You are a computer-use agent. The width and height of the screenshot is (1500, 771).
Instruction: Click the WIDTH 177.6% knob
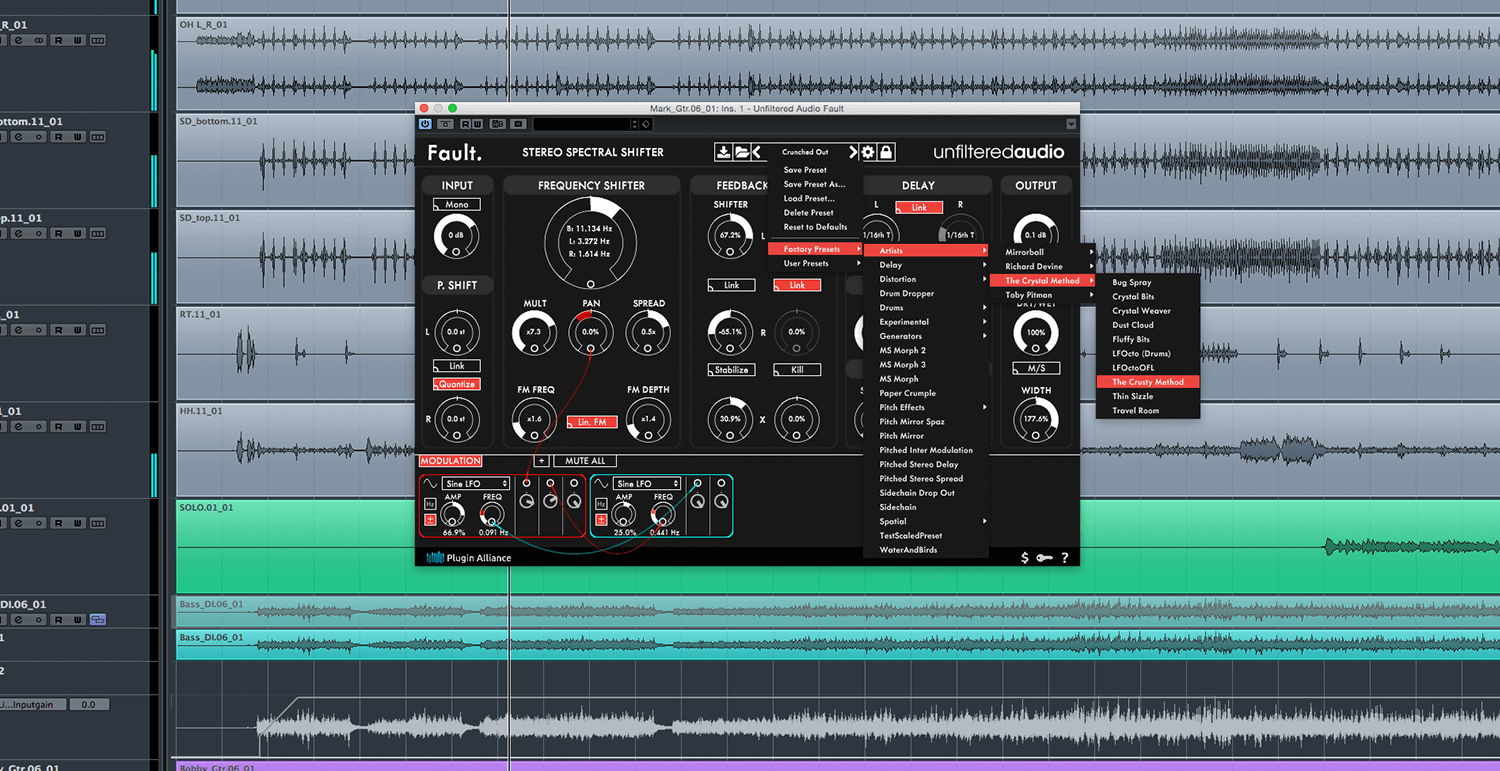[x=1036, y=420]
